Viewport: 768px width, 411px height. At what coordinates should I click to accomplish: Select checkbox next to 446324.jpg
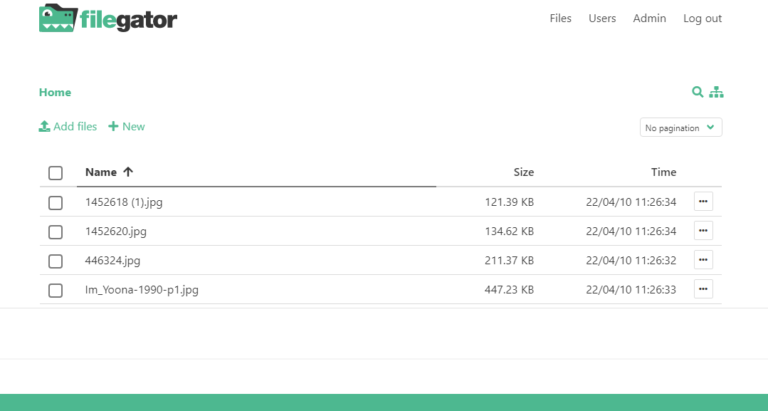(x=56, y=261)
